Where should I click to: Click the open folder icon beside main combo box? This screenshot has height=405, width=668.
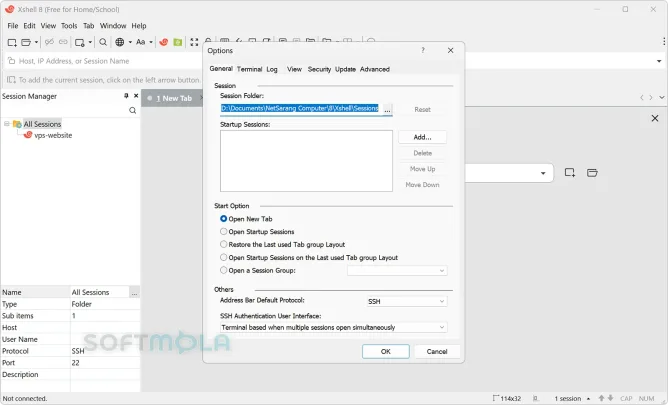click(x=592, y=172)
